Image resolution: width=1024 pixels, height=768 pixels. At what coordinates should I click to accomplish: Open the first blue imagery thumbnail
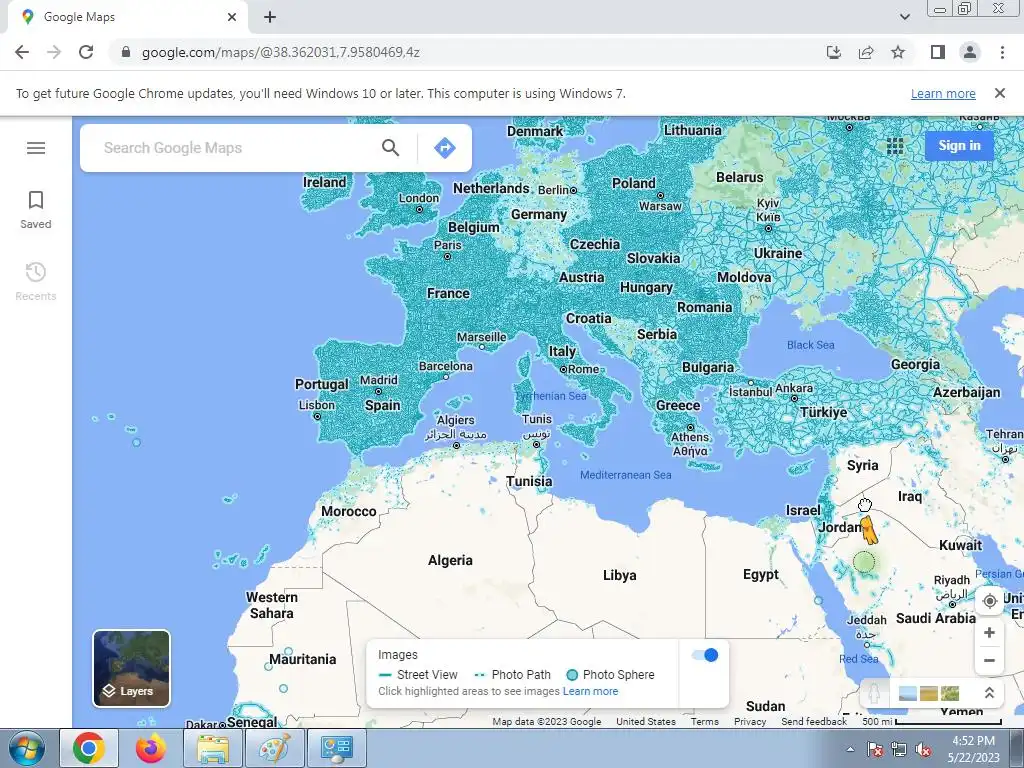[907, 693]
